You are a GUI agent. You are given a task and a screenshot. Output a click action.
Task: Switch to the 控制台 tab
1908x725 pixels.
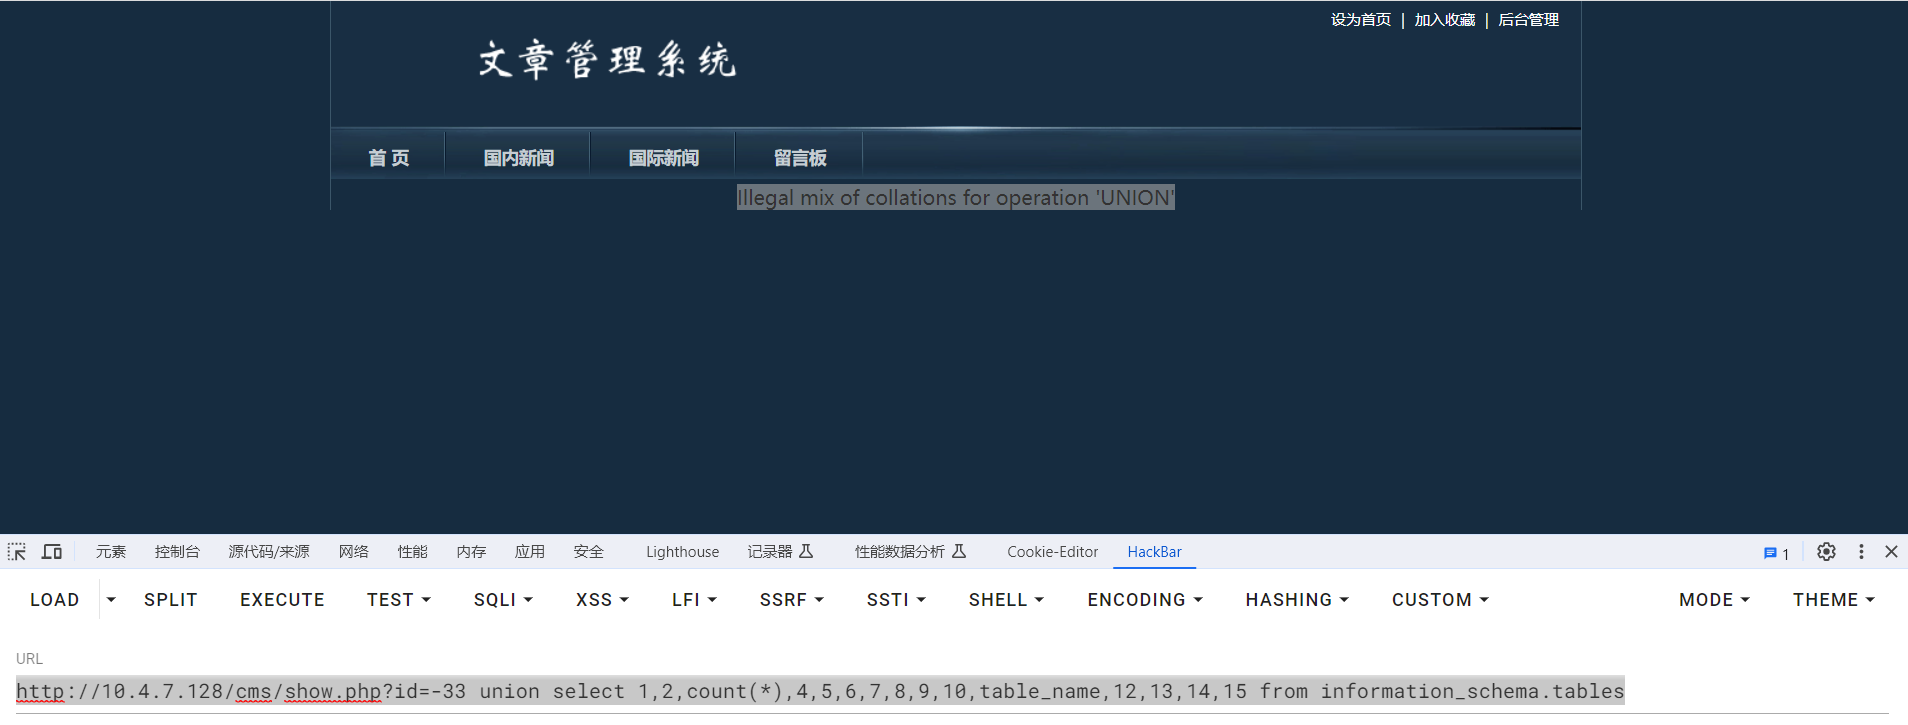pyautogui.click(x=177, y=552)
